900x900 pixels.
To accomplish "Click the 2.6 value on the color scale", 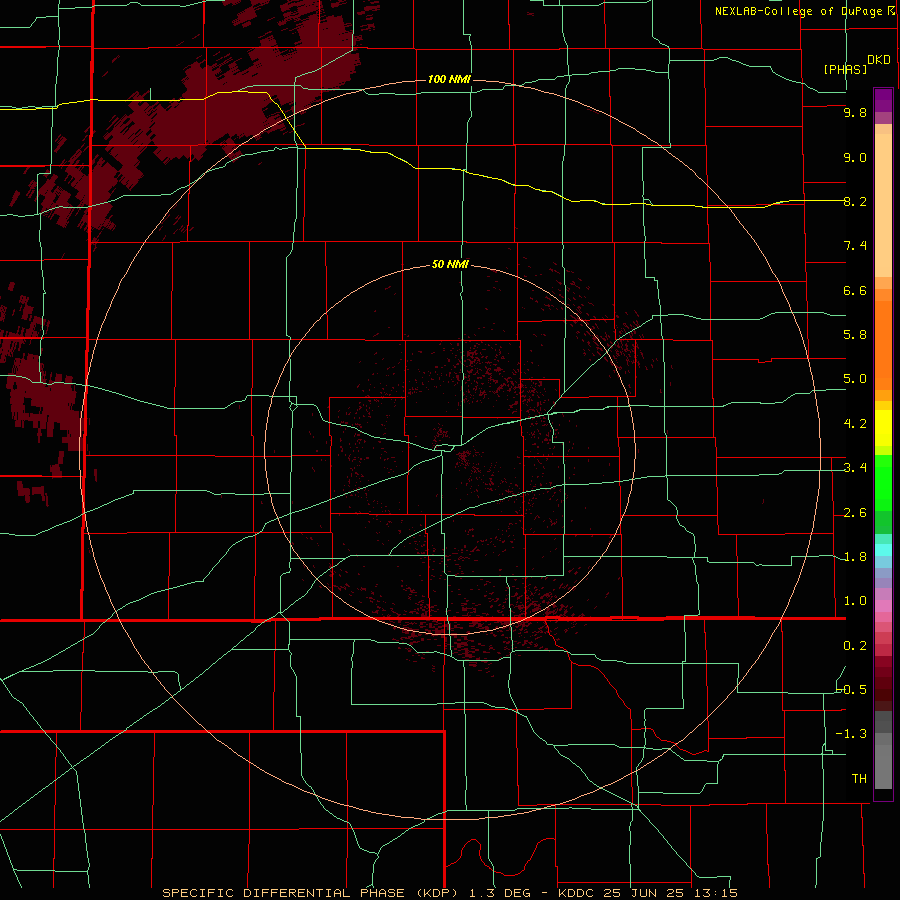I will (x=855, y=513).
